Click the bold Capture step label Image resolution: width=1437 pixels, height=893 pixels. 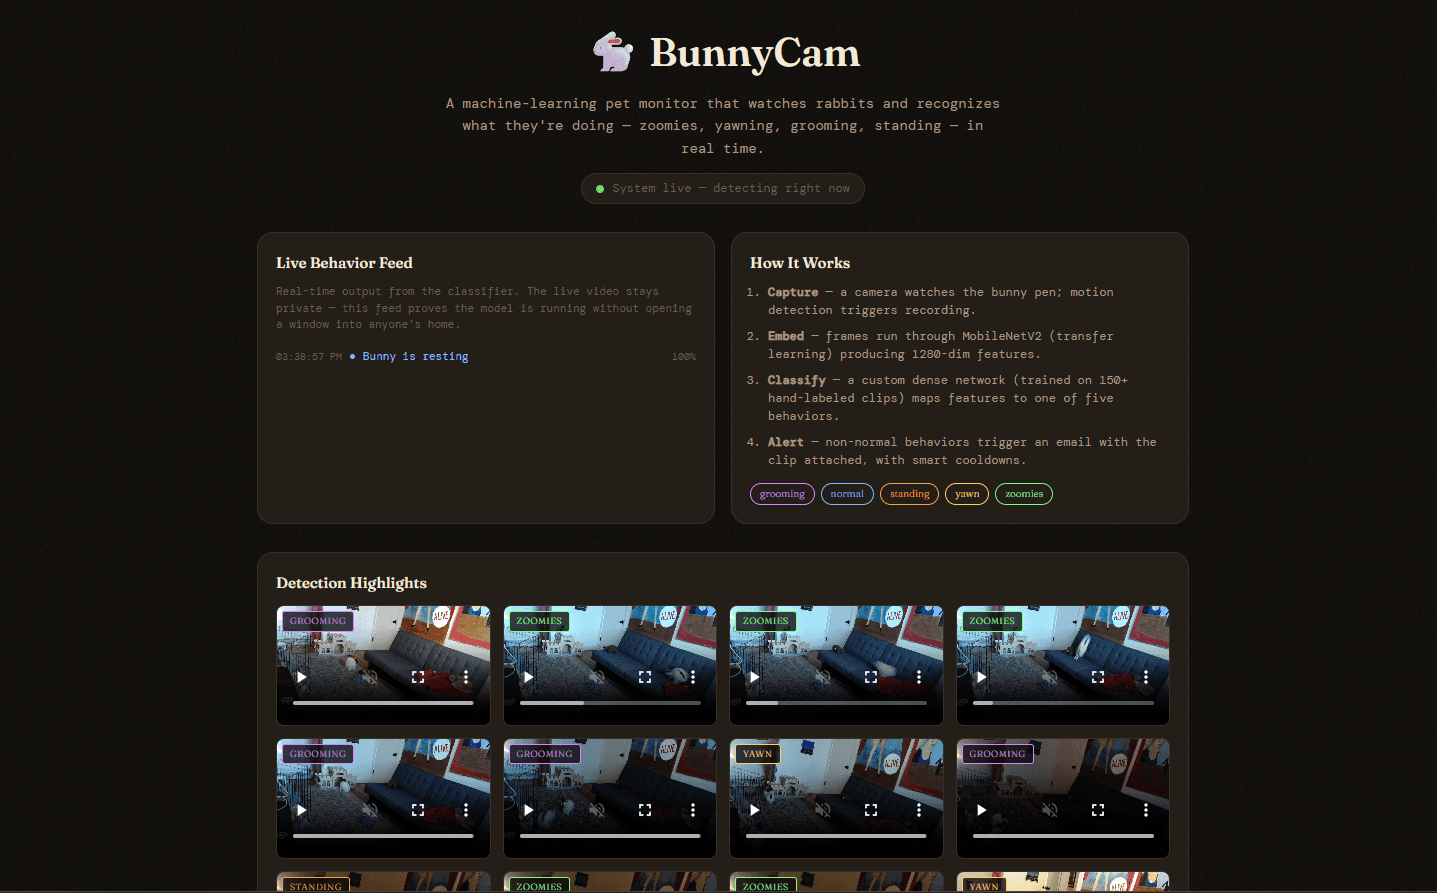tap(793, 292)
